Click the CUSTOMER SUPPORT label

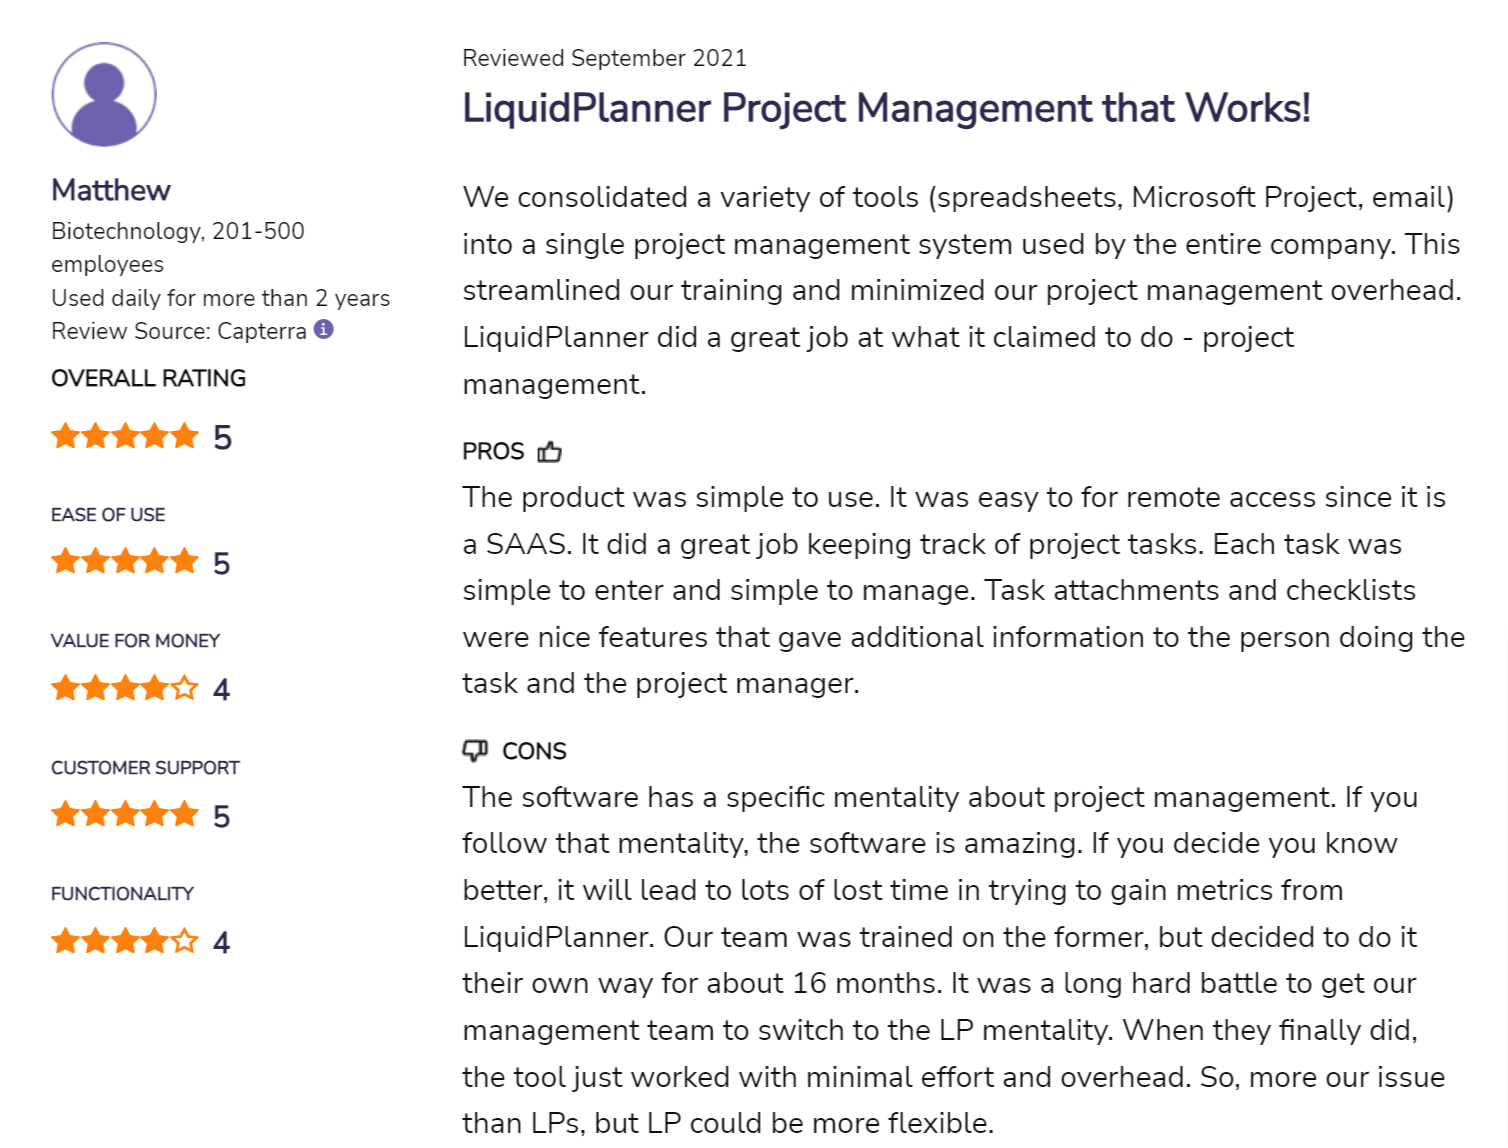pos(145,767)
